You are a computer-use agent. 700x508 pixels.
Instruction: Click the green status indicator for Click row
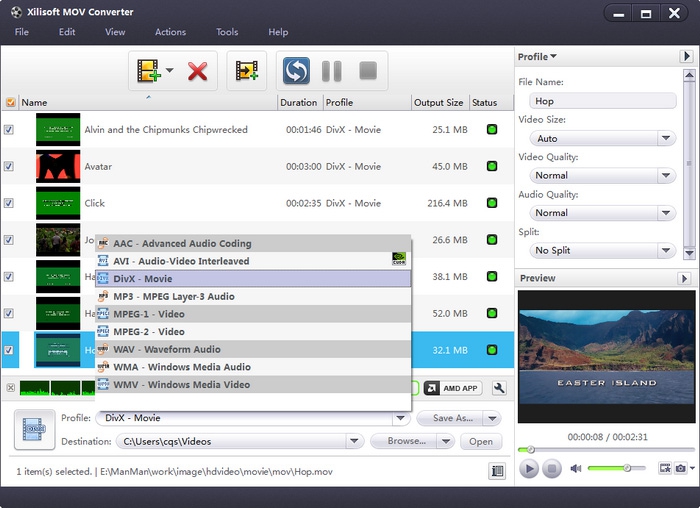tap(492, 203)
